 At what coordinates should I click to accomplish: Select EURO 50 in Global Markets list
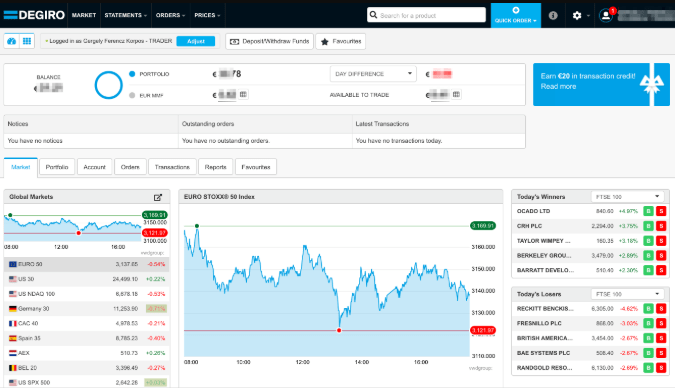[x=87, y=264]
